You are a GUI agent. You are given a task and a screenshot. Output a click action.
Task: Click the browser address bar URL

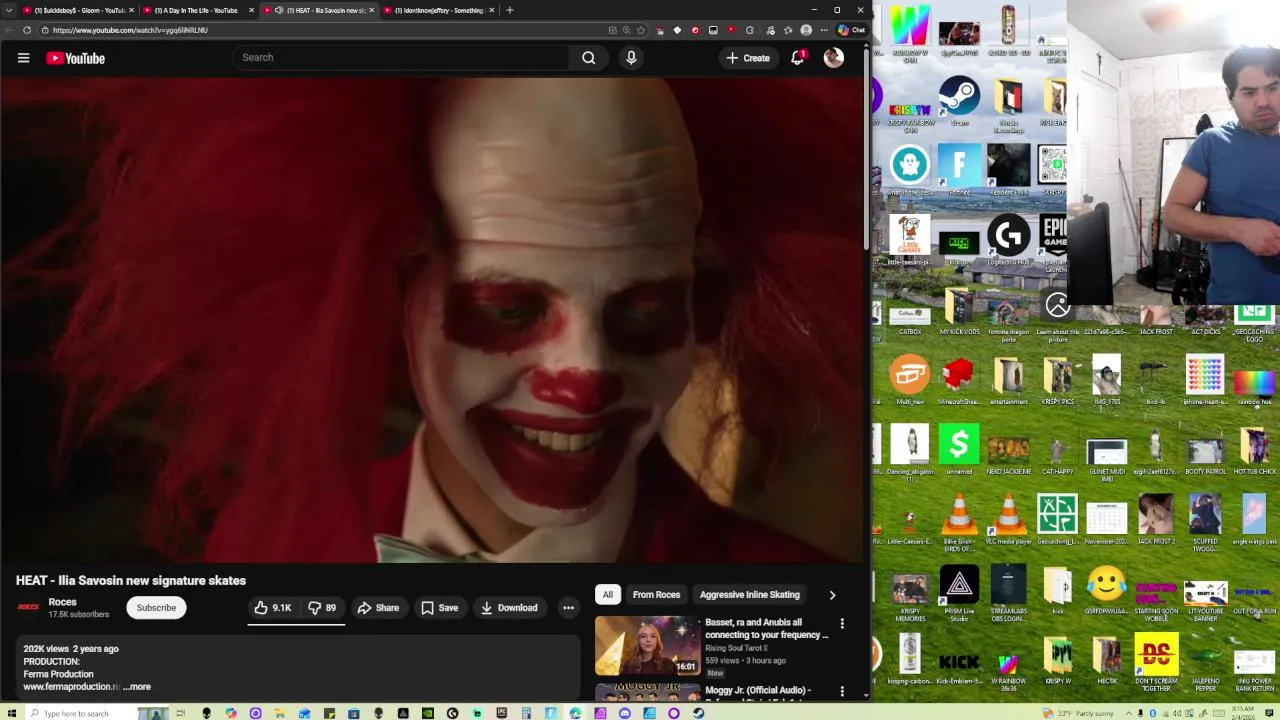tap(130, 30)
